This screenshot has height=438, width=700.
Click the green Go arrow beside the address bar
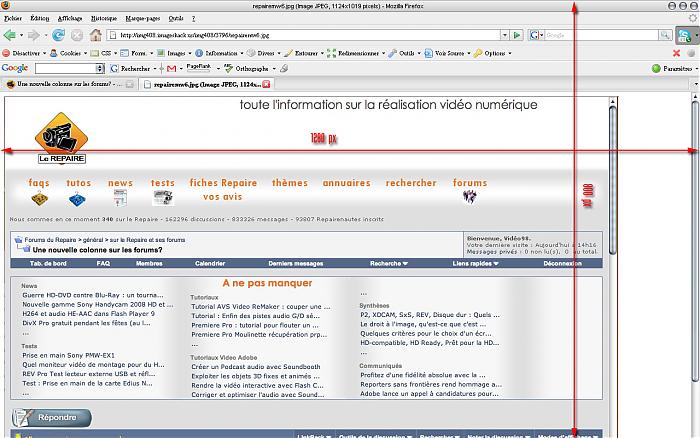pos(517,35)
